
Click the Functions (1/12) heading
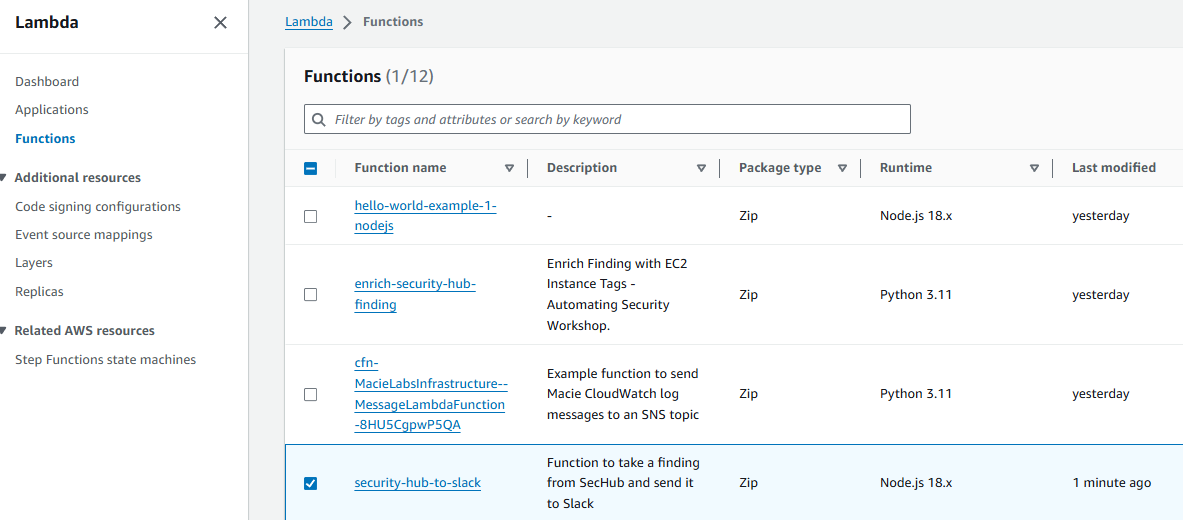(x=368, y=76)
